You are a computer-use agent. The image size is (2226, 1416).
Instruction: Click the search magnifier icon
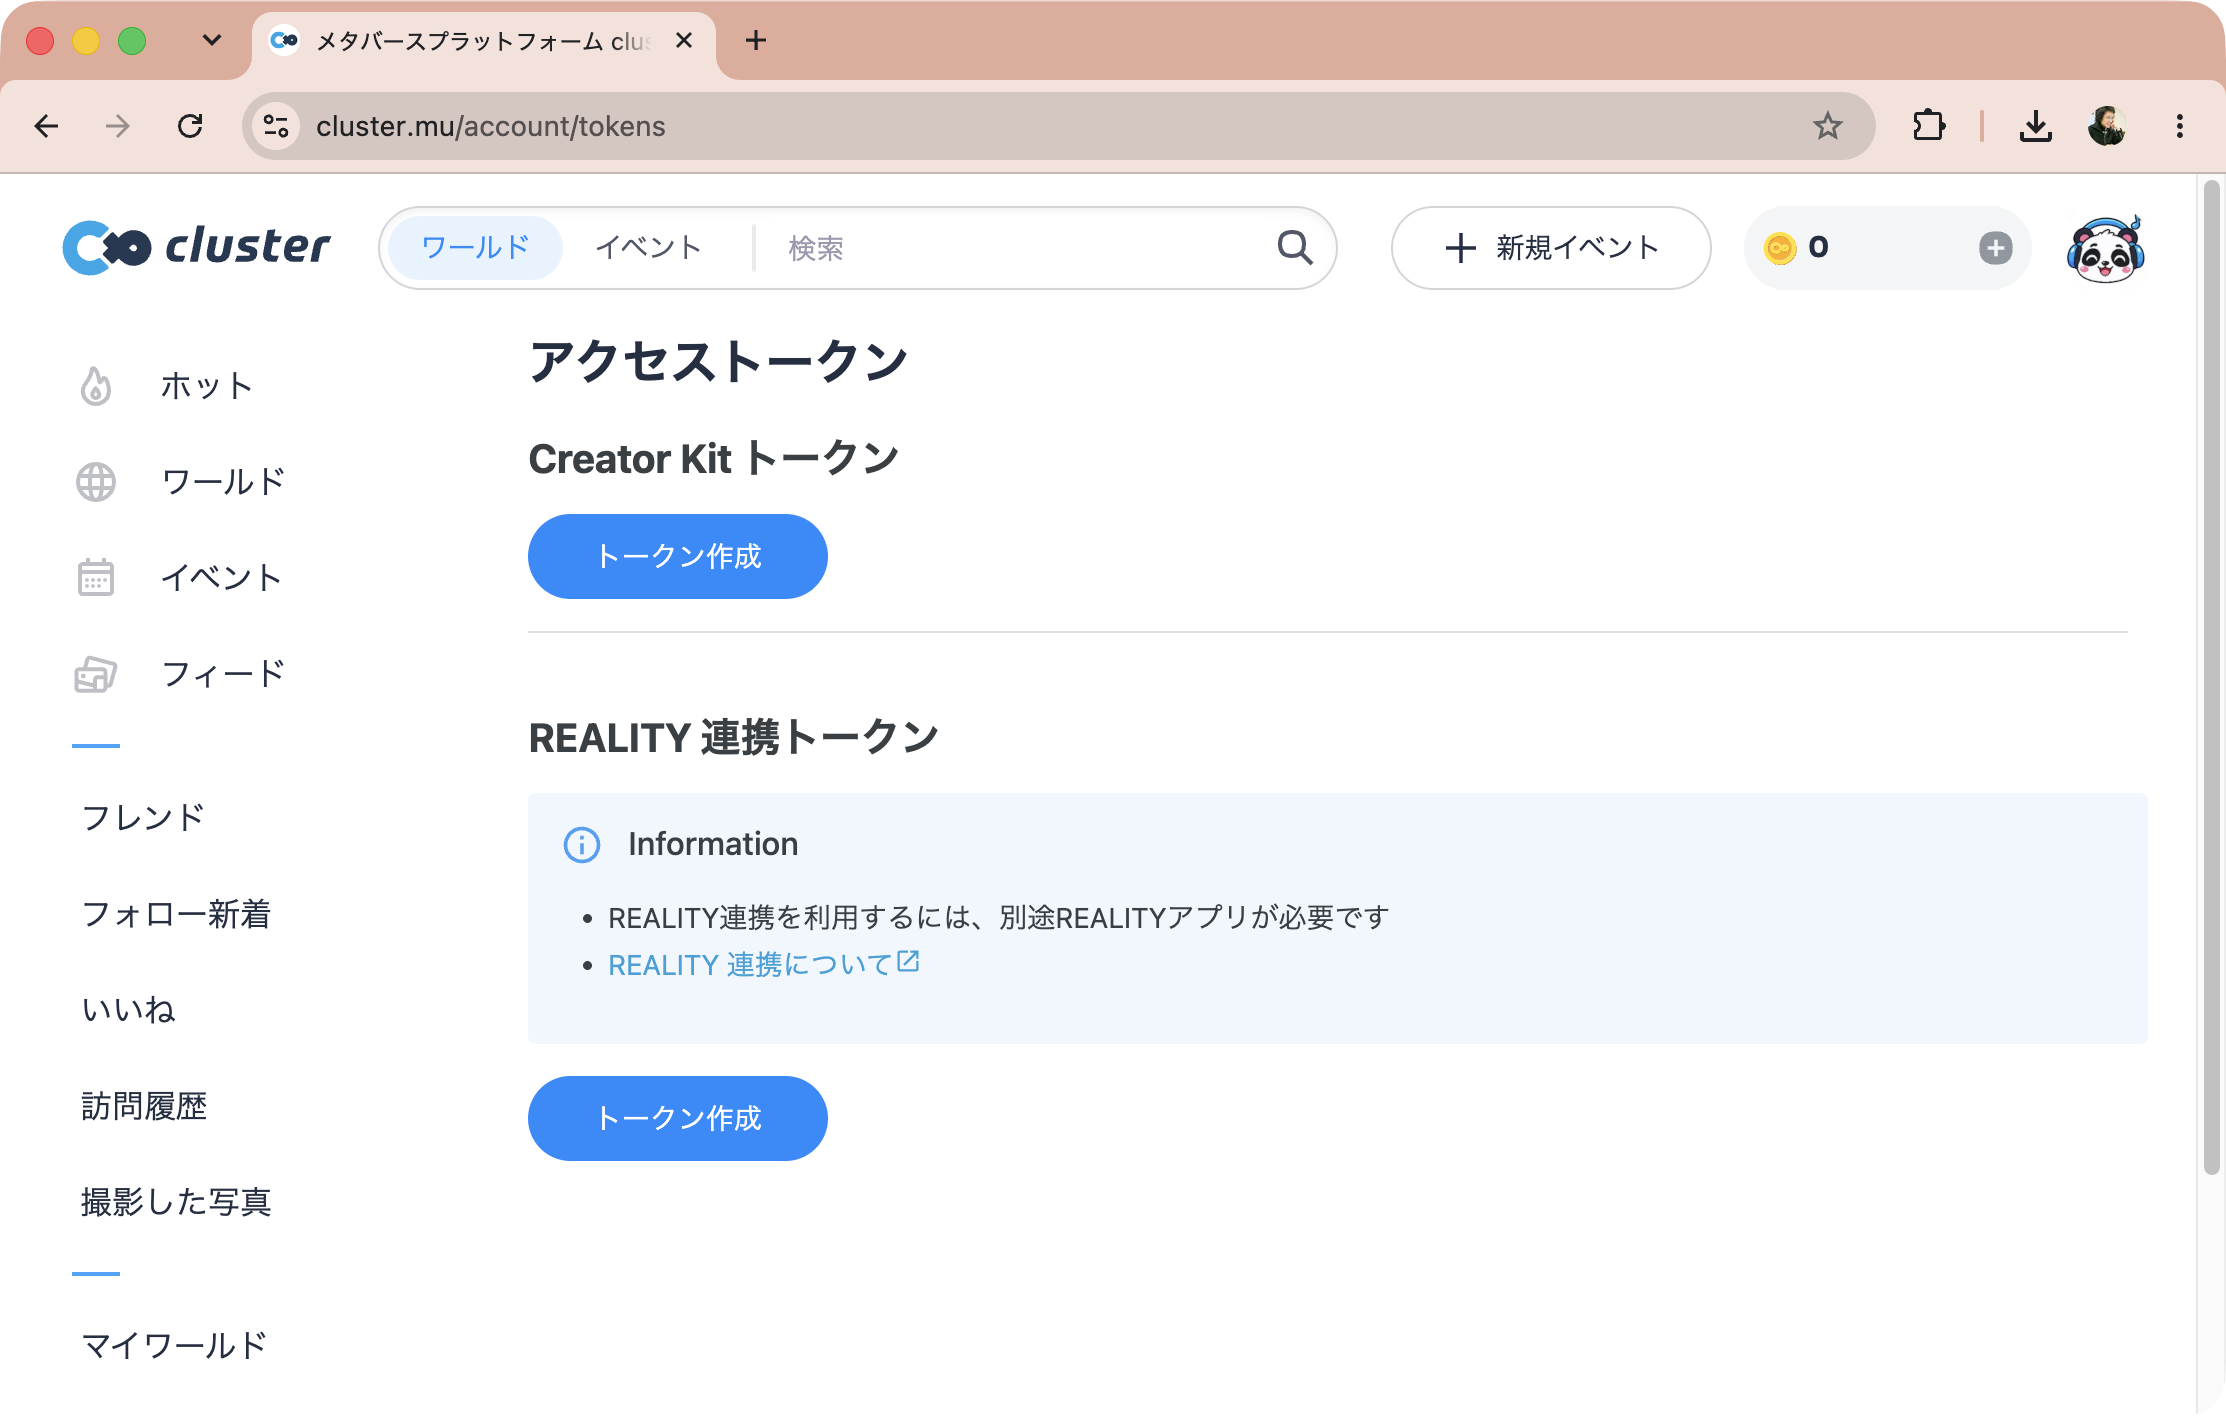coord(1295,247)
